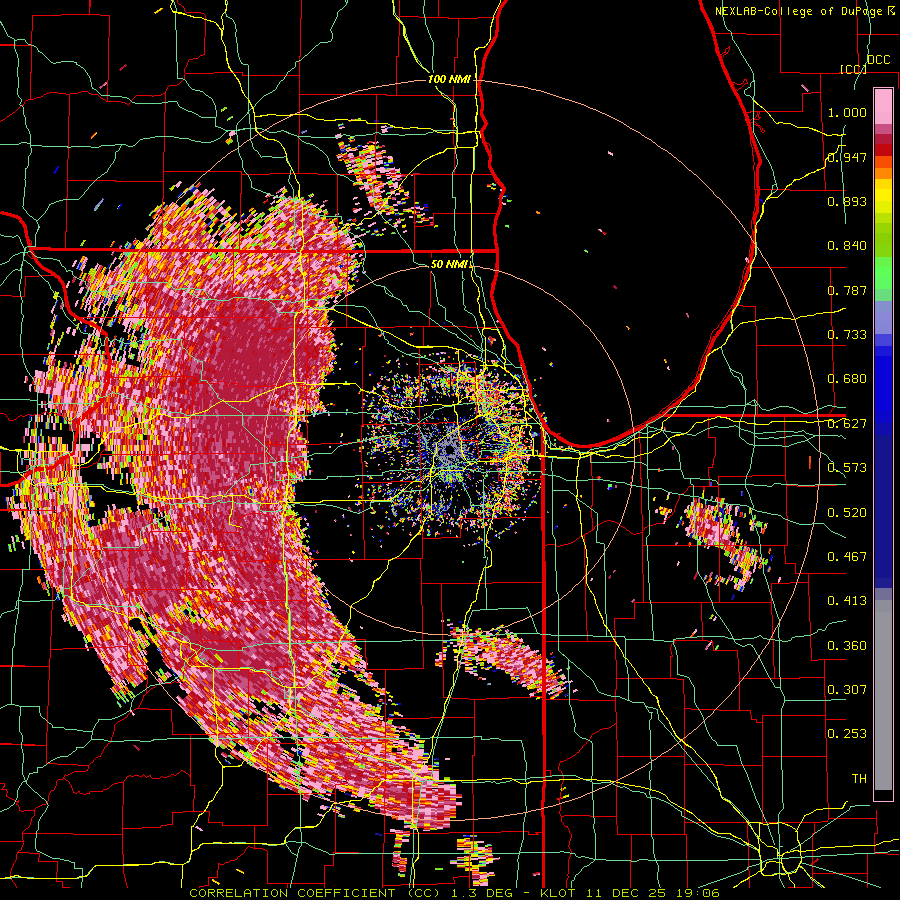
Task: Select the 0.733 value on the color scale
Action: coord(847,335)
